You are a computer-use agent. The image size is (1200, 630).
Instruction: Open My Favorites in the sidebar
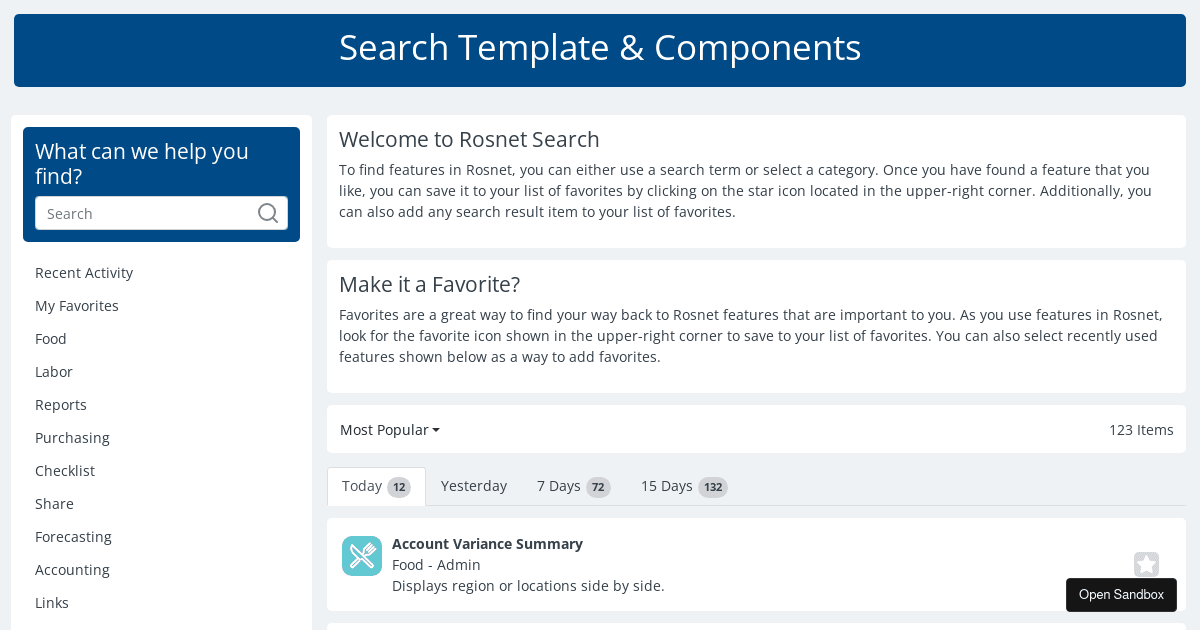(x=77, y=306)
